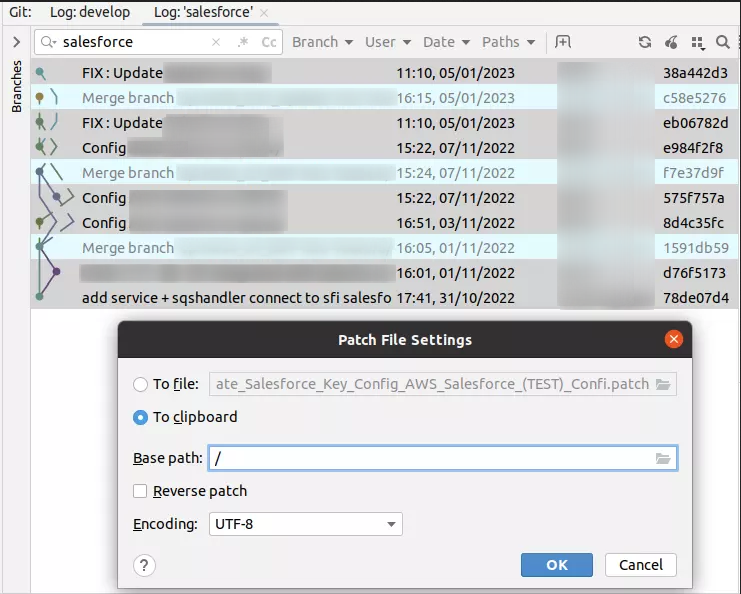Select commit d76f5173
741x594 pixels.
point(384,273)
